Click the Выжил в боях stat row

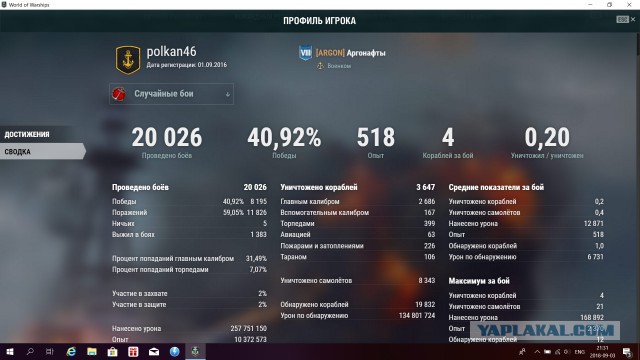click(189, 235)
